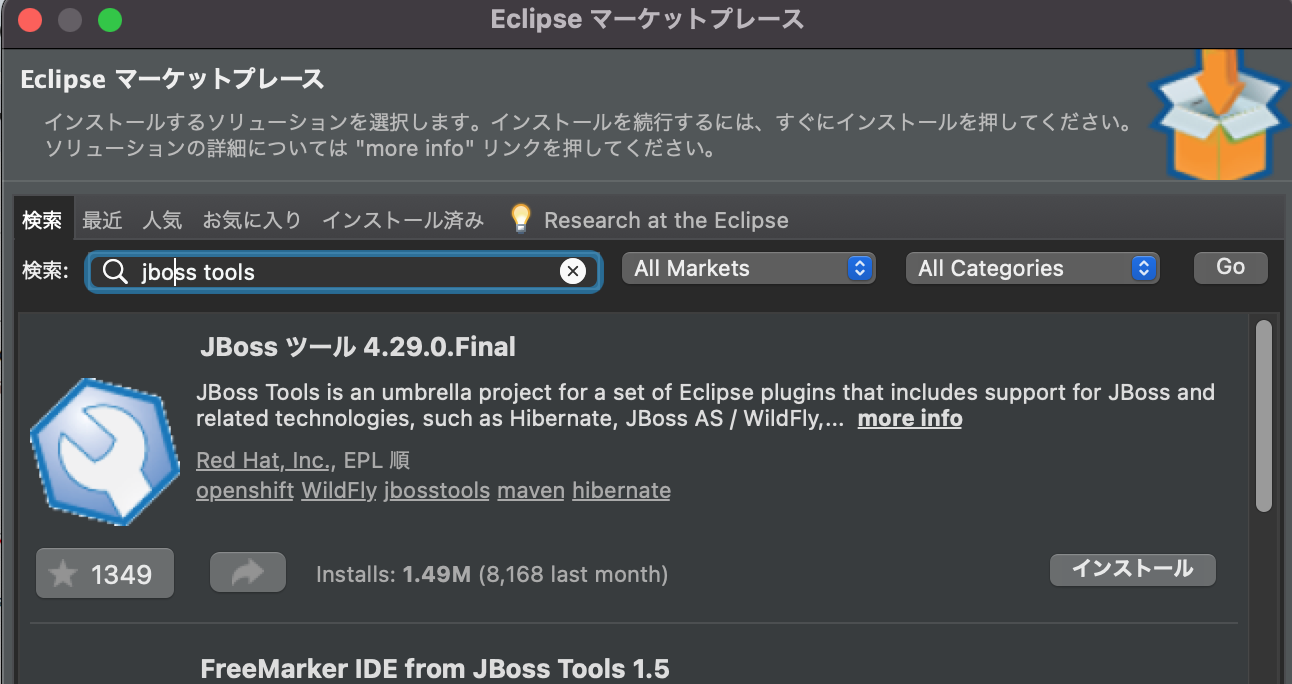Click the magnifying glass search icon

tap(115, 271)
